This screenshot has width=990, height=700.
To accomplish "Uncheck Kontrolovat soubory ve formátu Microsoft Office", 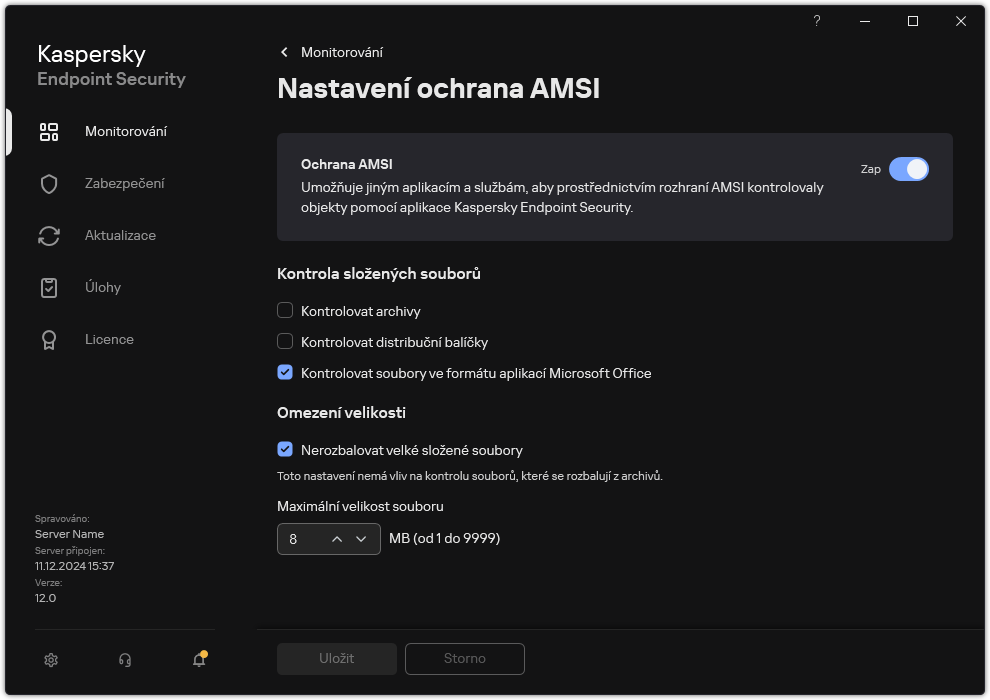I will (x=285, y=373).
